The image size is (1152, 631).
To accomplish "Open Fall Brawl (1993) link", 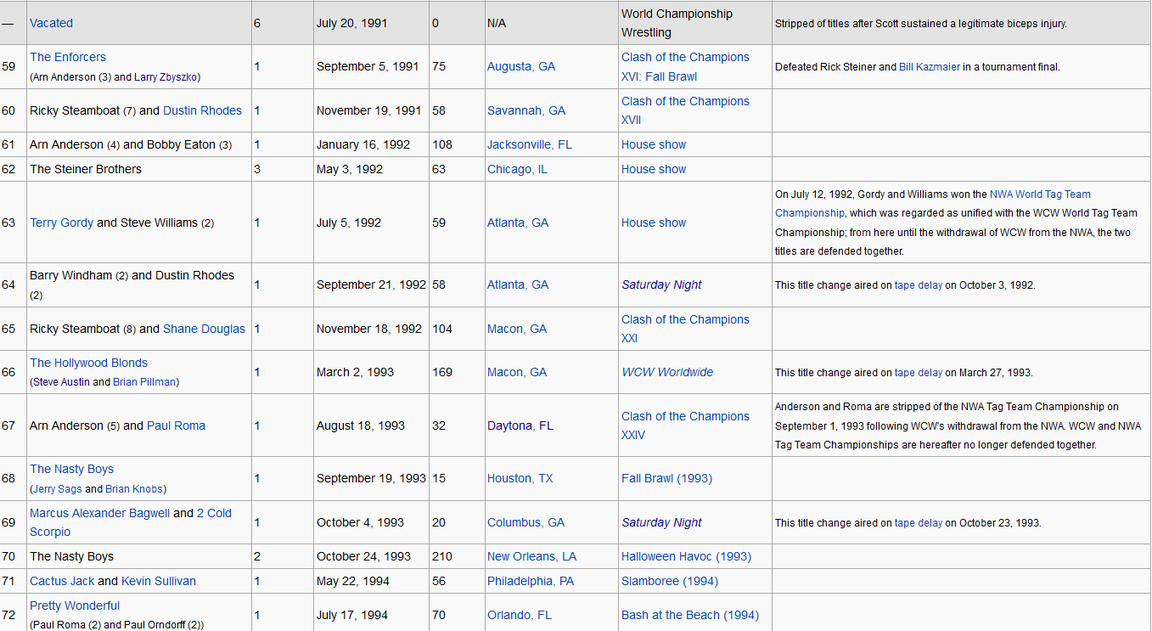I will [x=666, y=478].
